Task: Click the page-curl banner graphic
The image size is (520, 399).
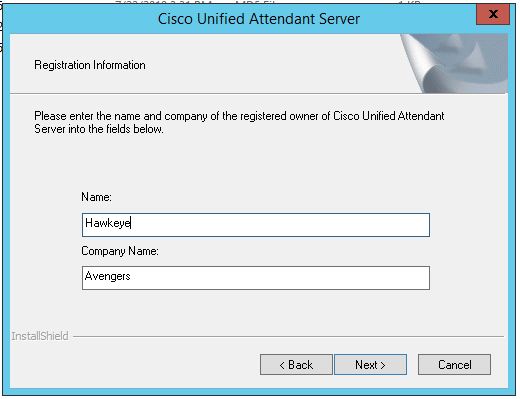Action: pos(454,63)
